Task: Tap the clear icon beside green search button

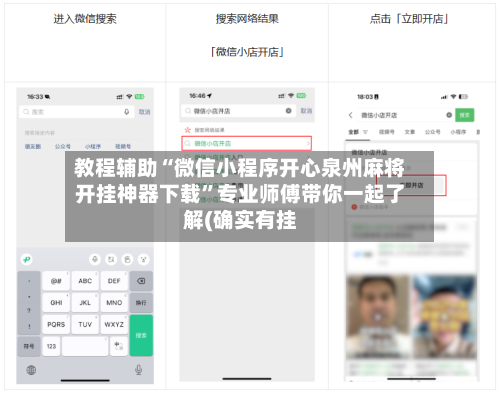Action: point(449,115)
